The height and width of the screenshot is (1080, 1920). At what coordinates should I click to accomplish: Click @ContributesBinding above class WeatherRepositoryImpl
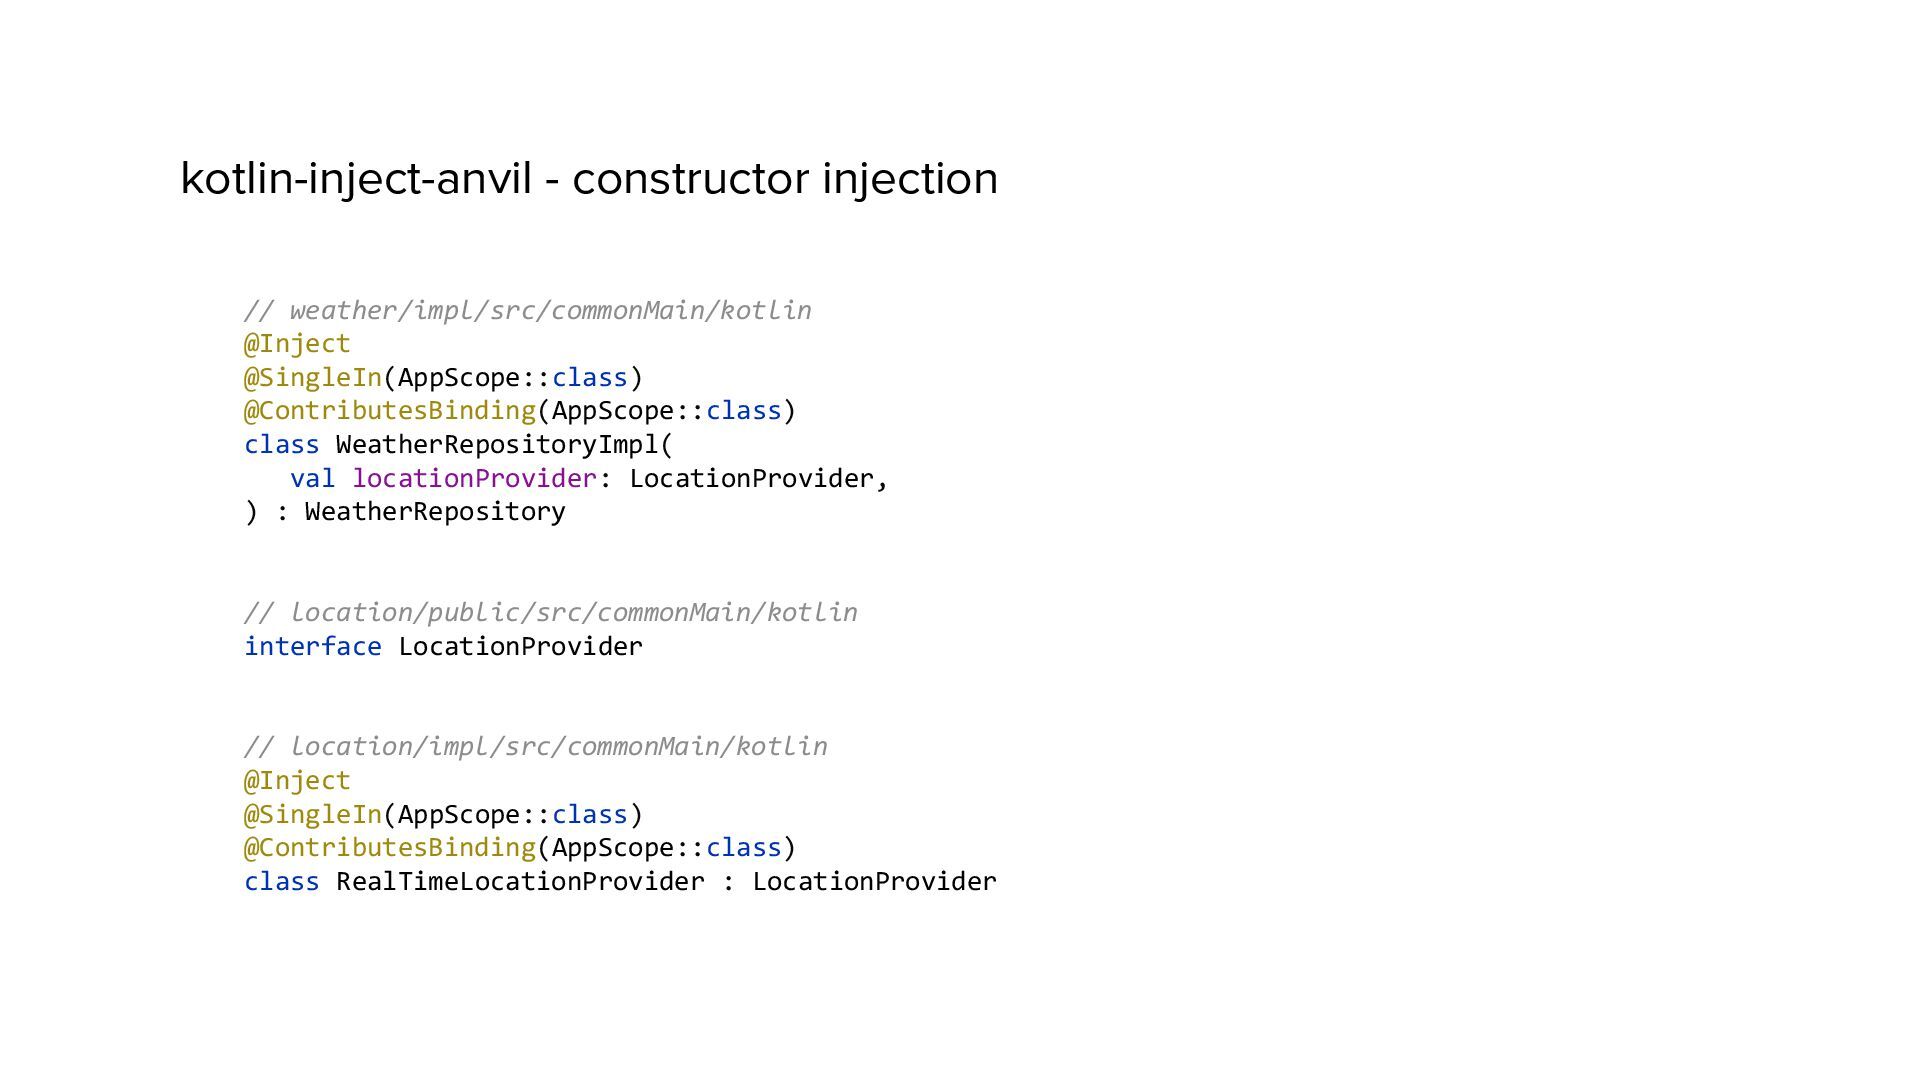[390, 411]
